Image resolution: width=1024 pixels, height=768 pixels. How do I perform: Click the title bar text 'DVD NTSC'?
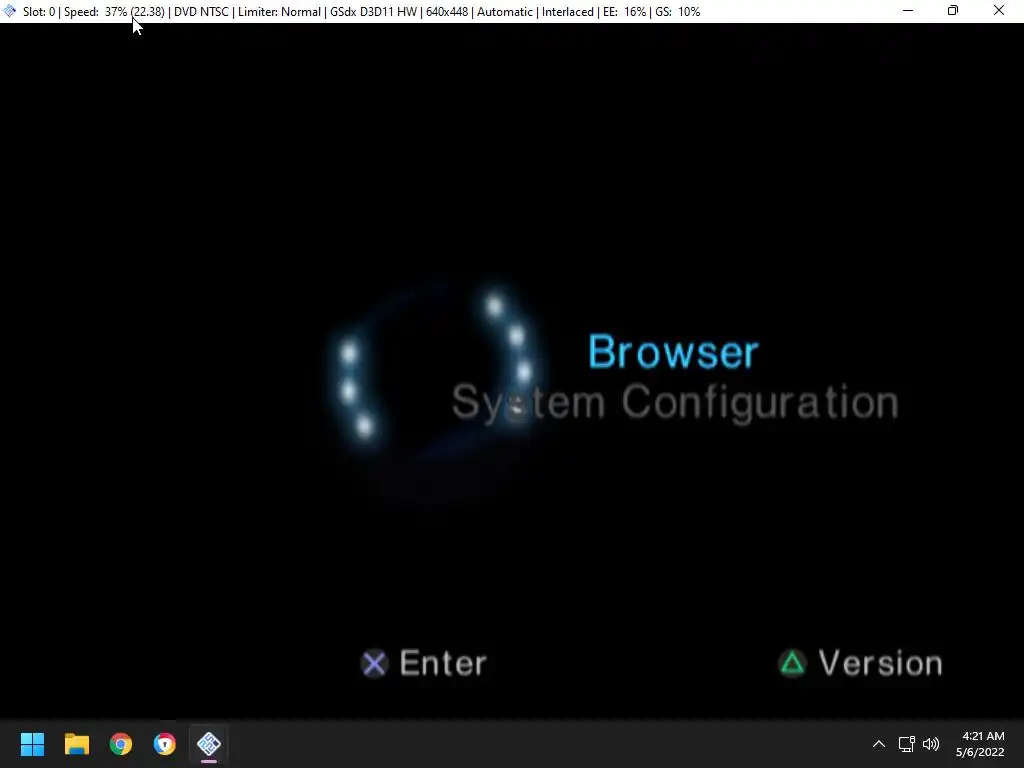(x=201, y=12)
